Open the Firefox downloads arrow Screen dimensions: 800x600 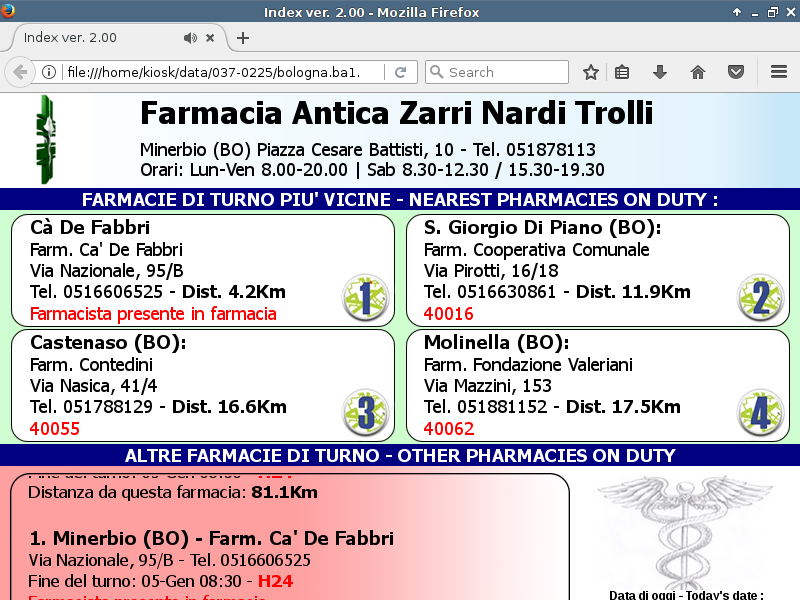point(659,72)
